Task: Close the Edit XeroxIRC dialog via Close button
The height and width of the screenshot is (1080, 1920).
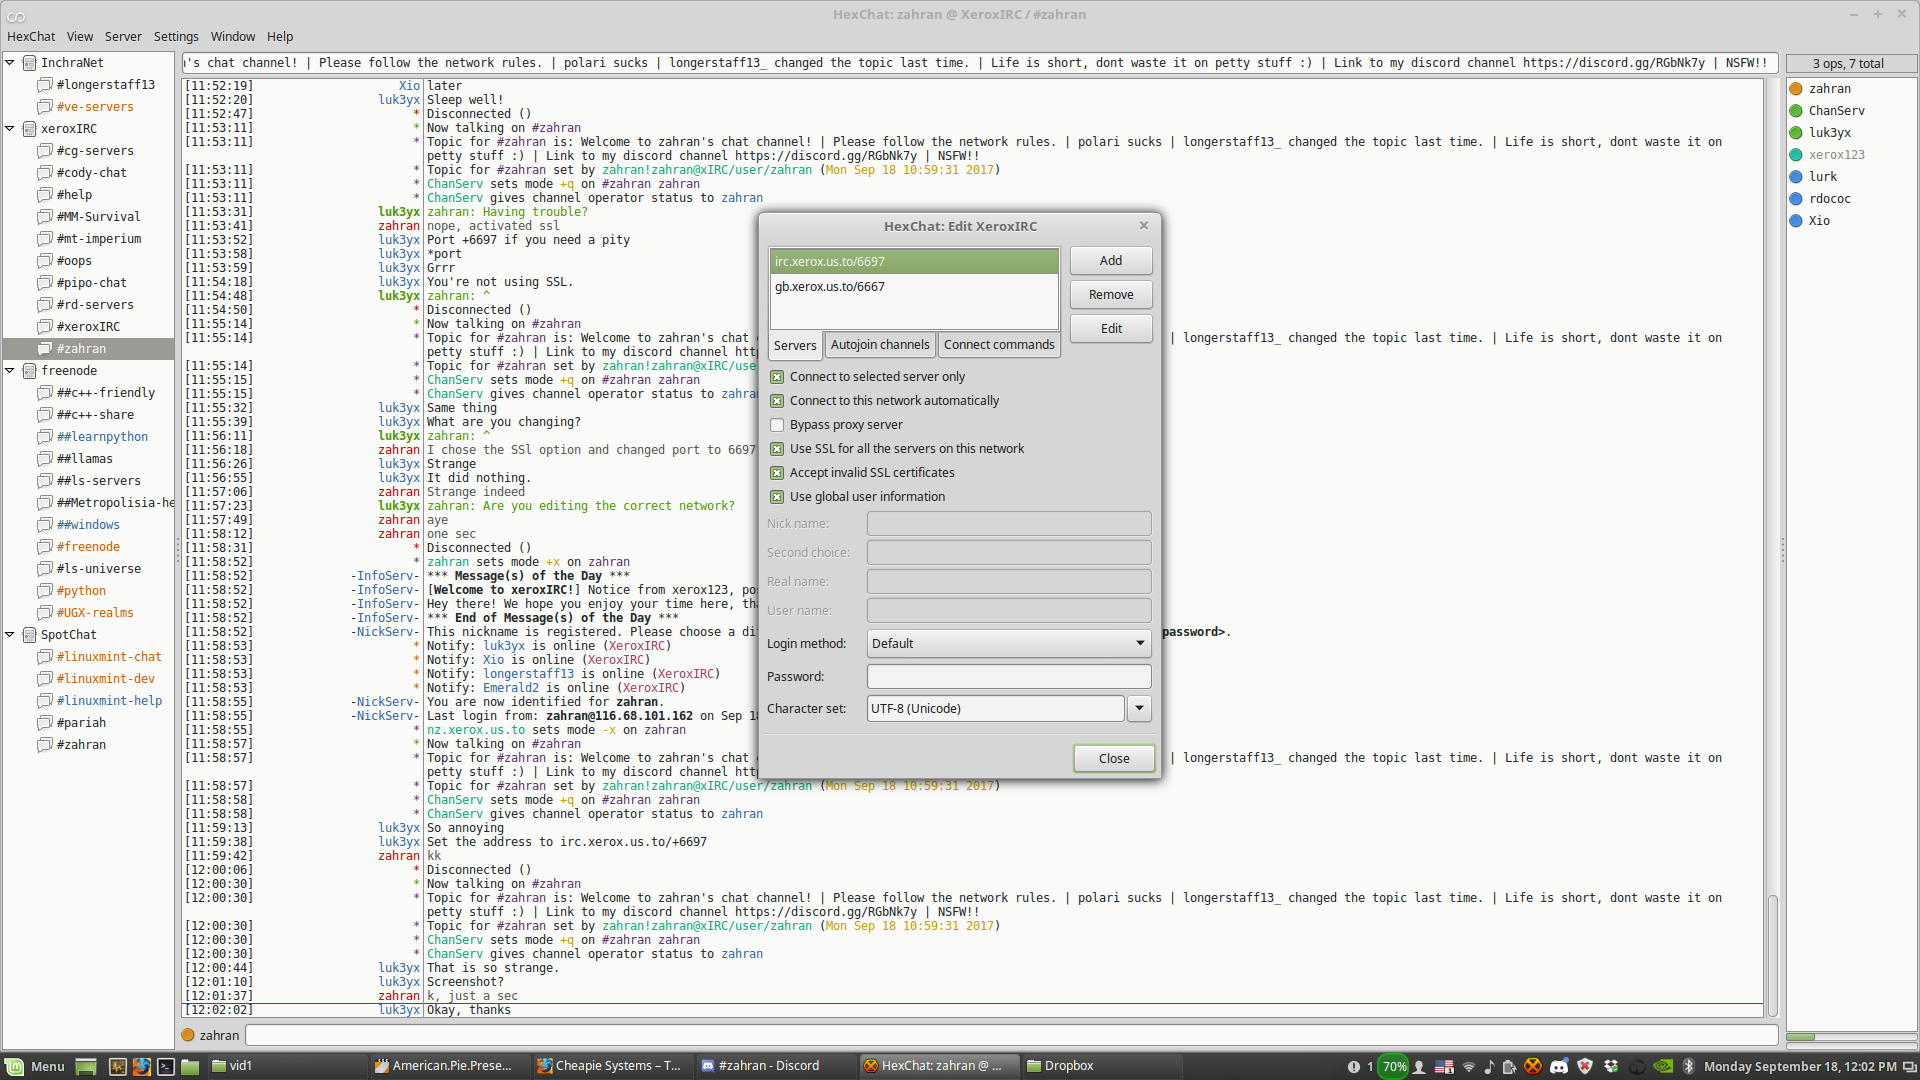Action: (1114, 759)
